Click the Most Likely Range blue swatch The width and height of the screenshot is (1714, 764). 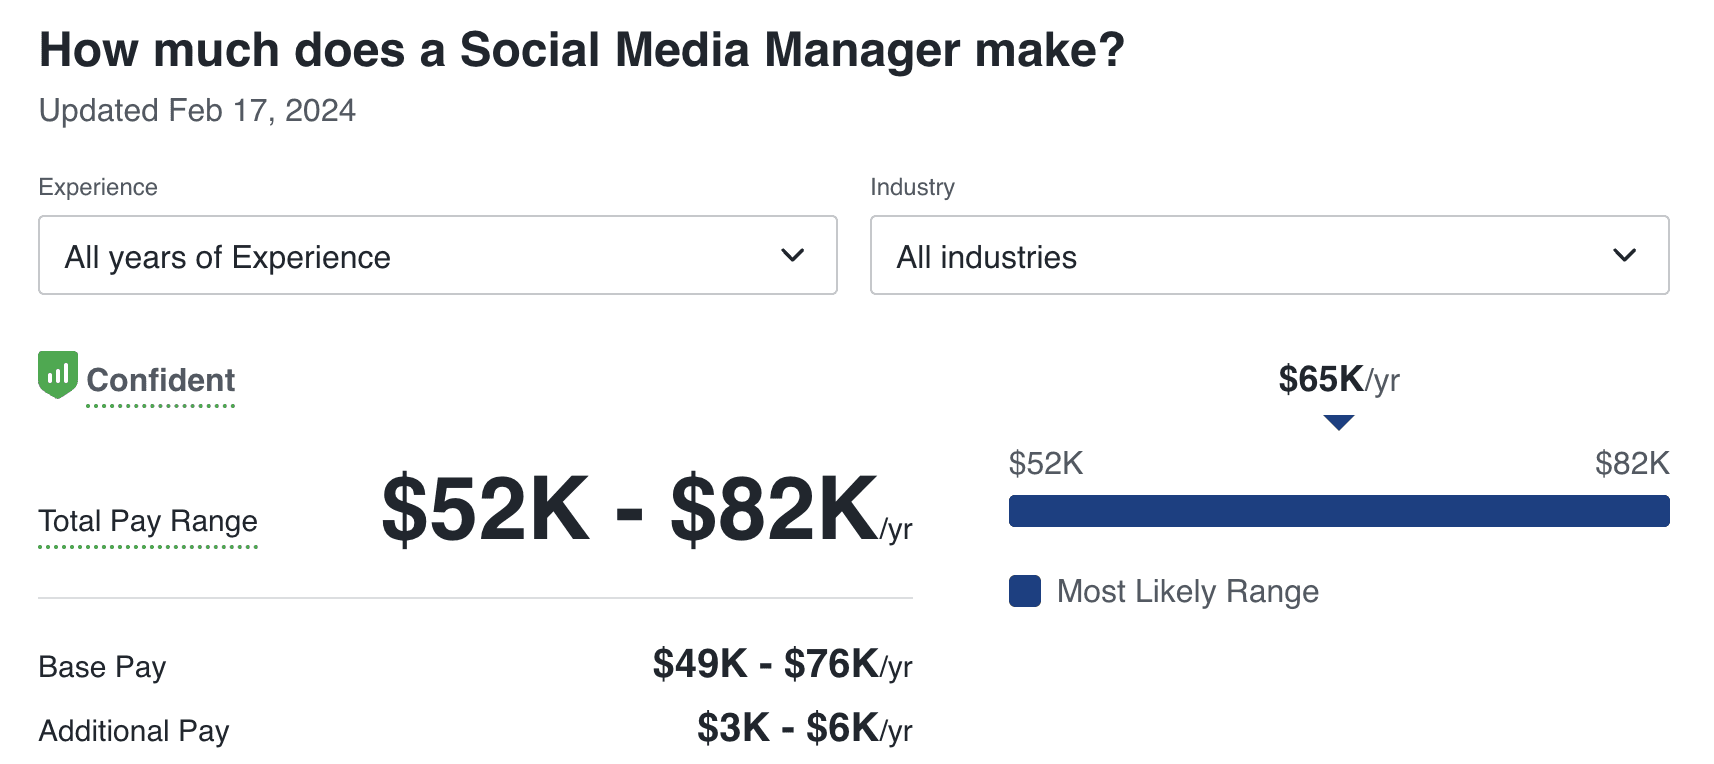pyautogui.click(x=1025, y=591)
